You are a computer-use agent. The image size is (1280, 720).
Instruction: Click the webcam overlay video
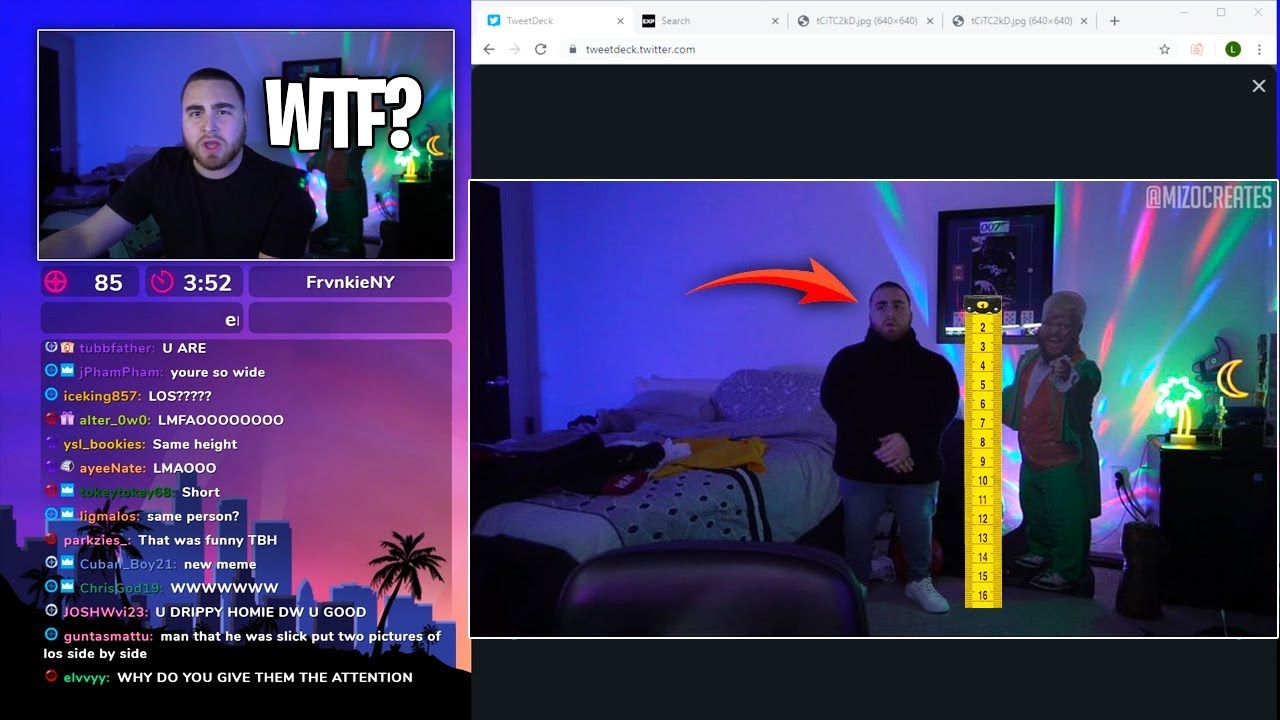tap(246, 145)
